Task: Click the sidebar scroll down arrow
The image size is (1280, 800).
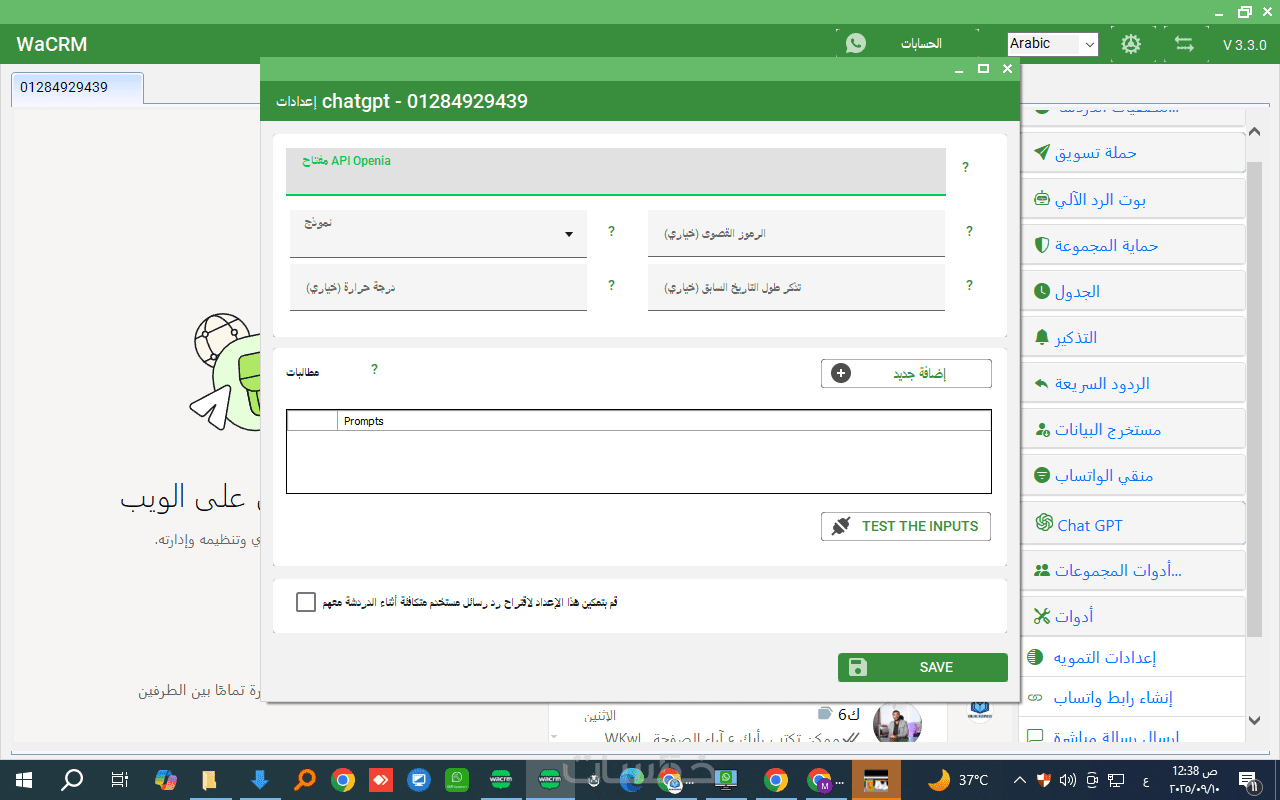Action: 1255,719
